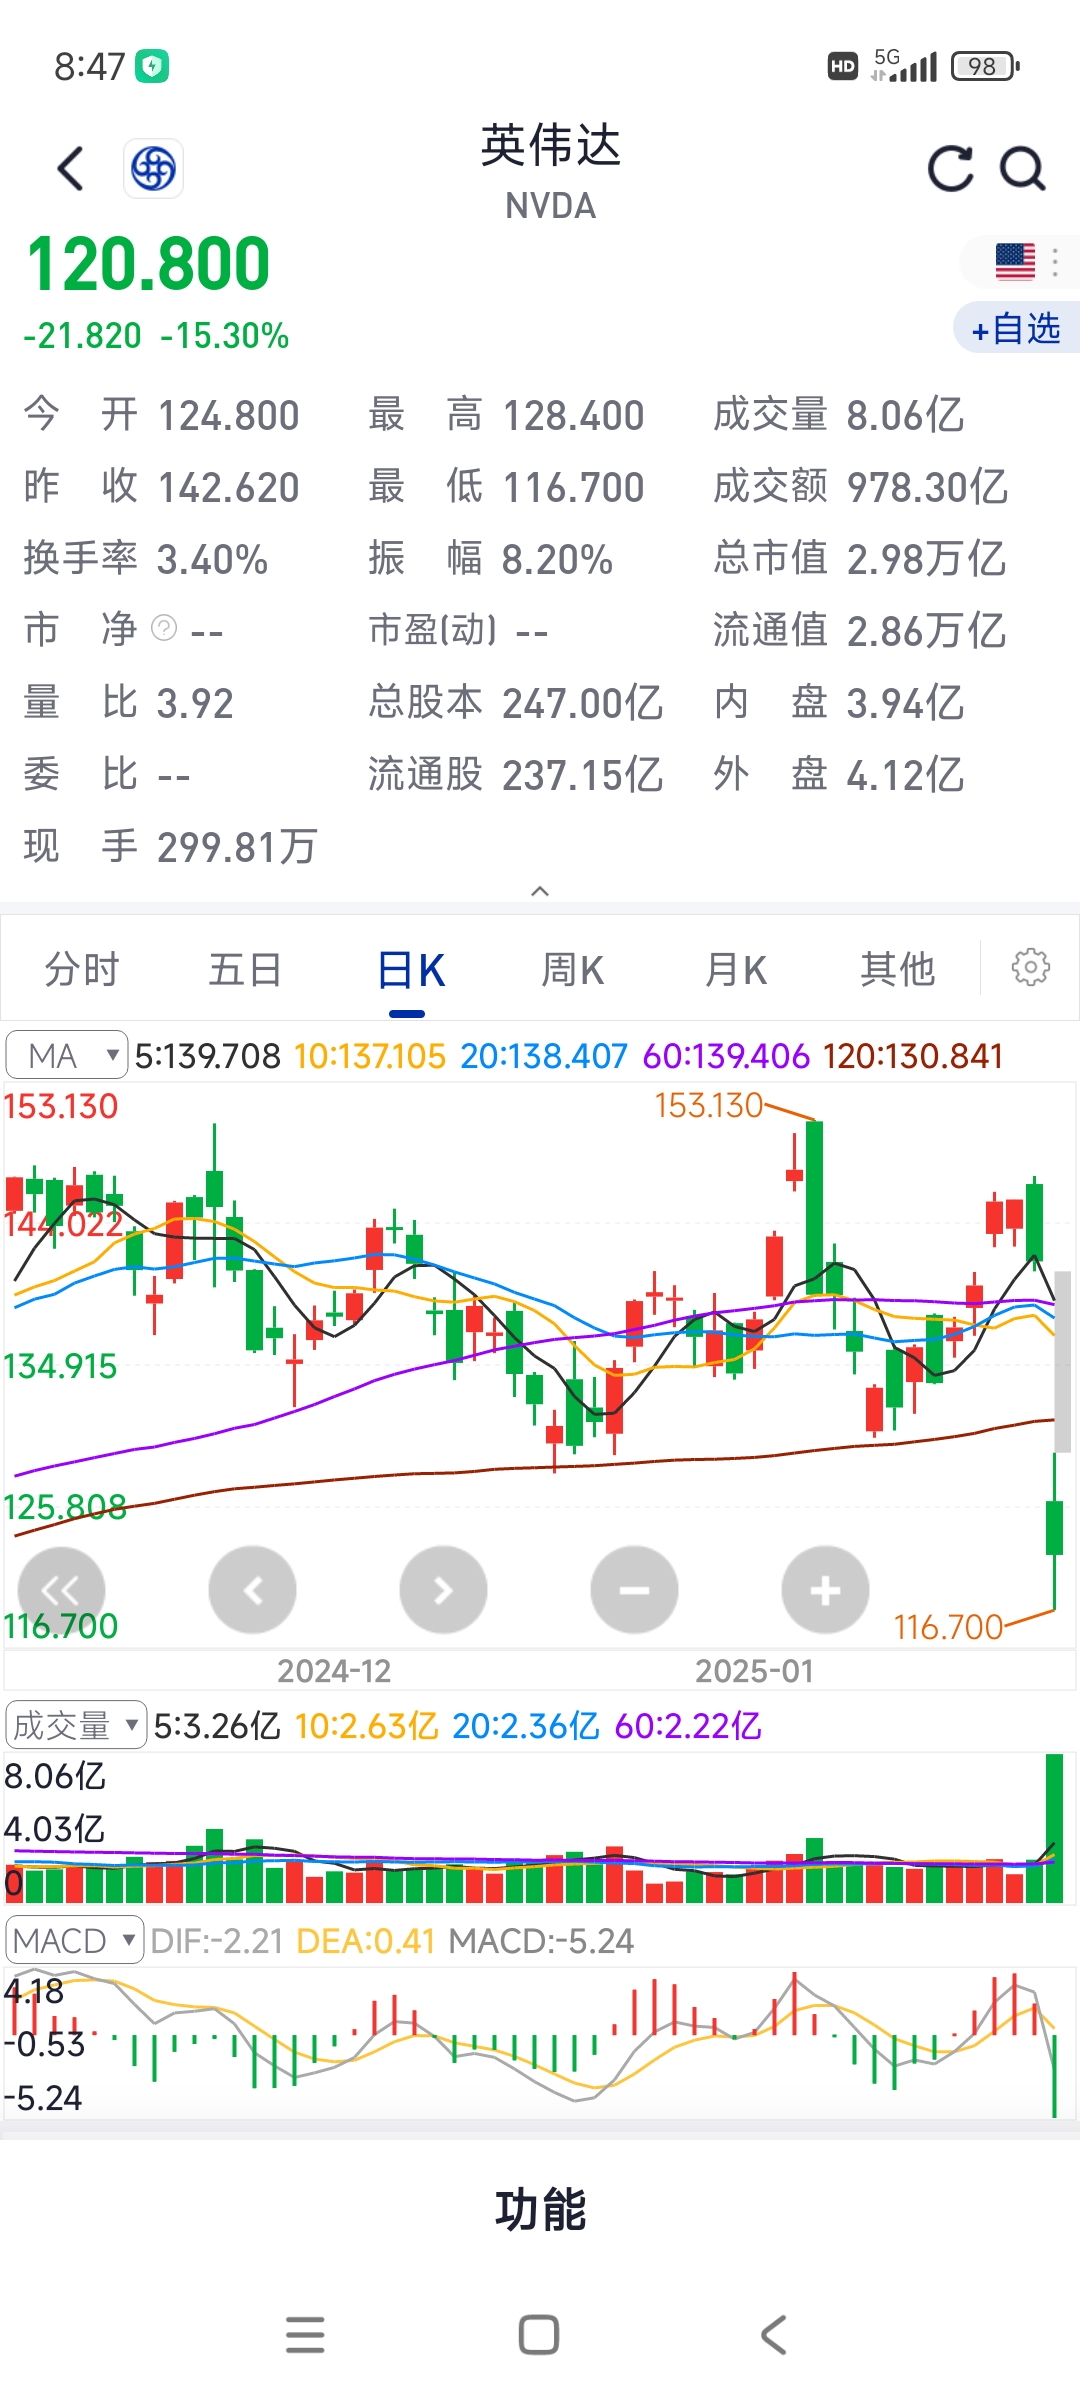Tap the 昨收 142.620 field
The image size is (1080, 2400).
[162, 487]
